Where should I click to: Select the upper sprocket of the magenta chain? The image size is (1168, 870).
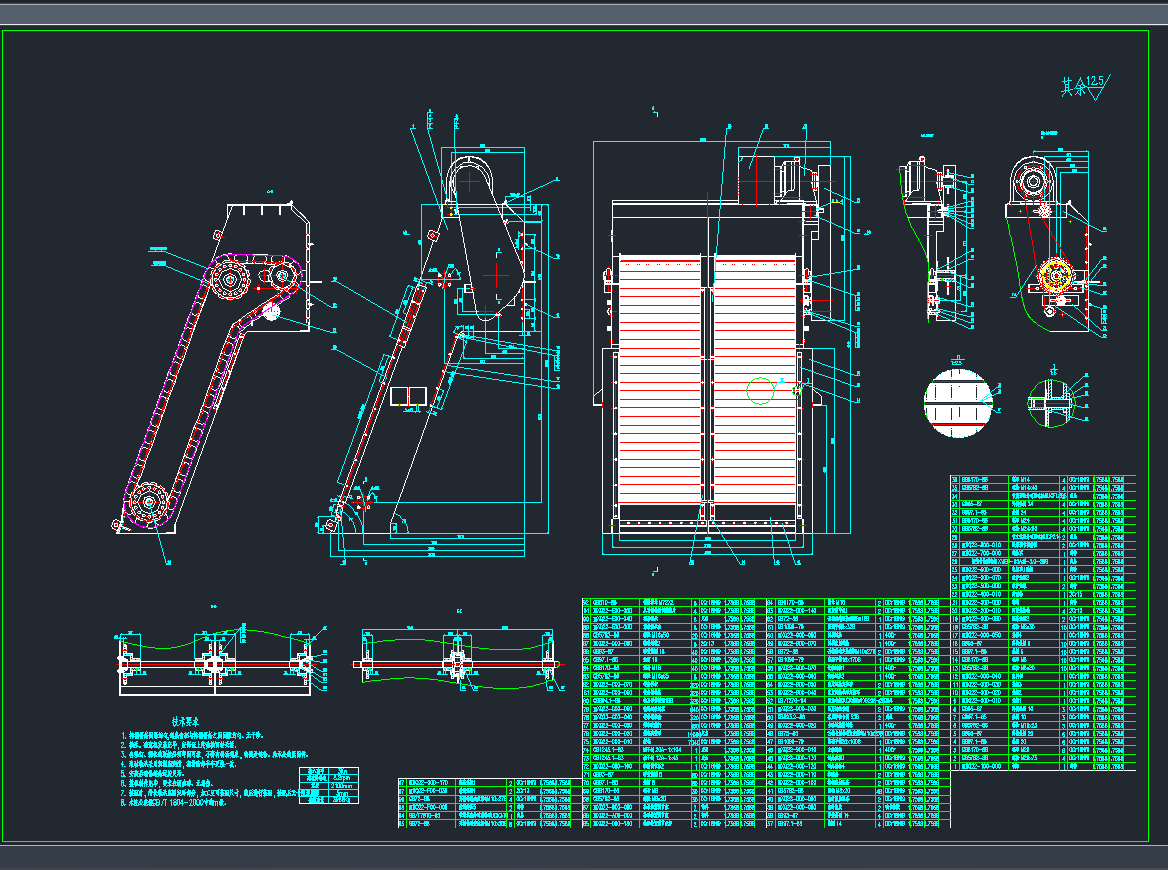(231, 280)
